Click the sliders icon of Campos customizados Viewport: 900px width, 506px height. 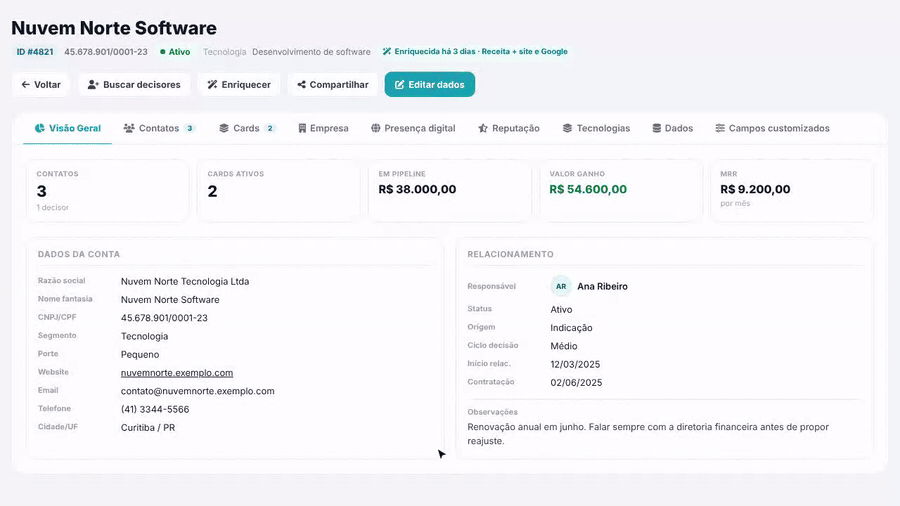tap(720, 128)
